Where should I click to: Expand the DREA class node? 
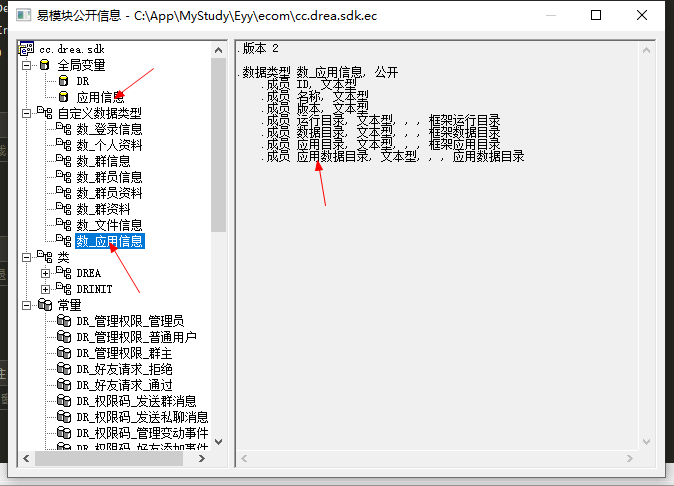point(45,273)
